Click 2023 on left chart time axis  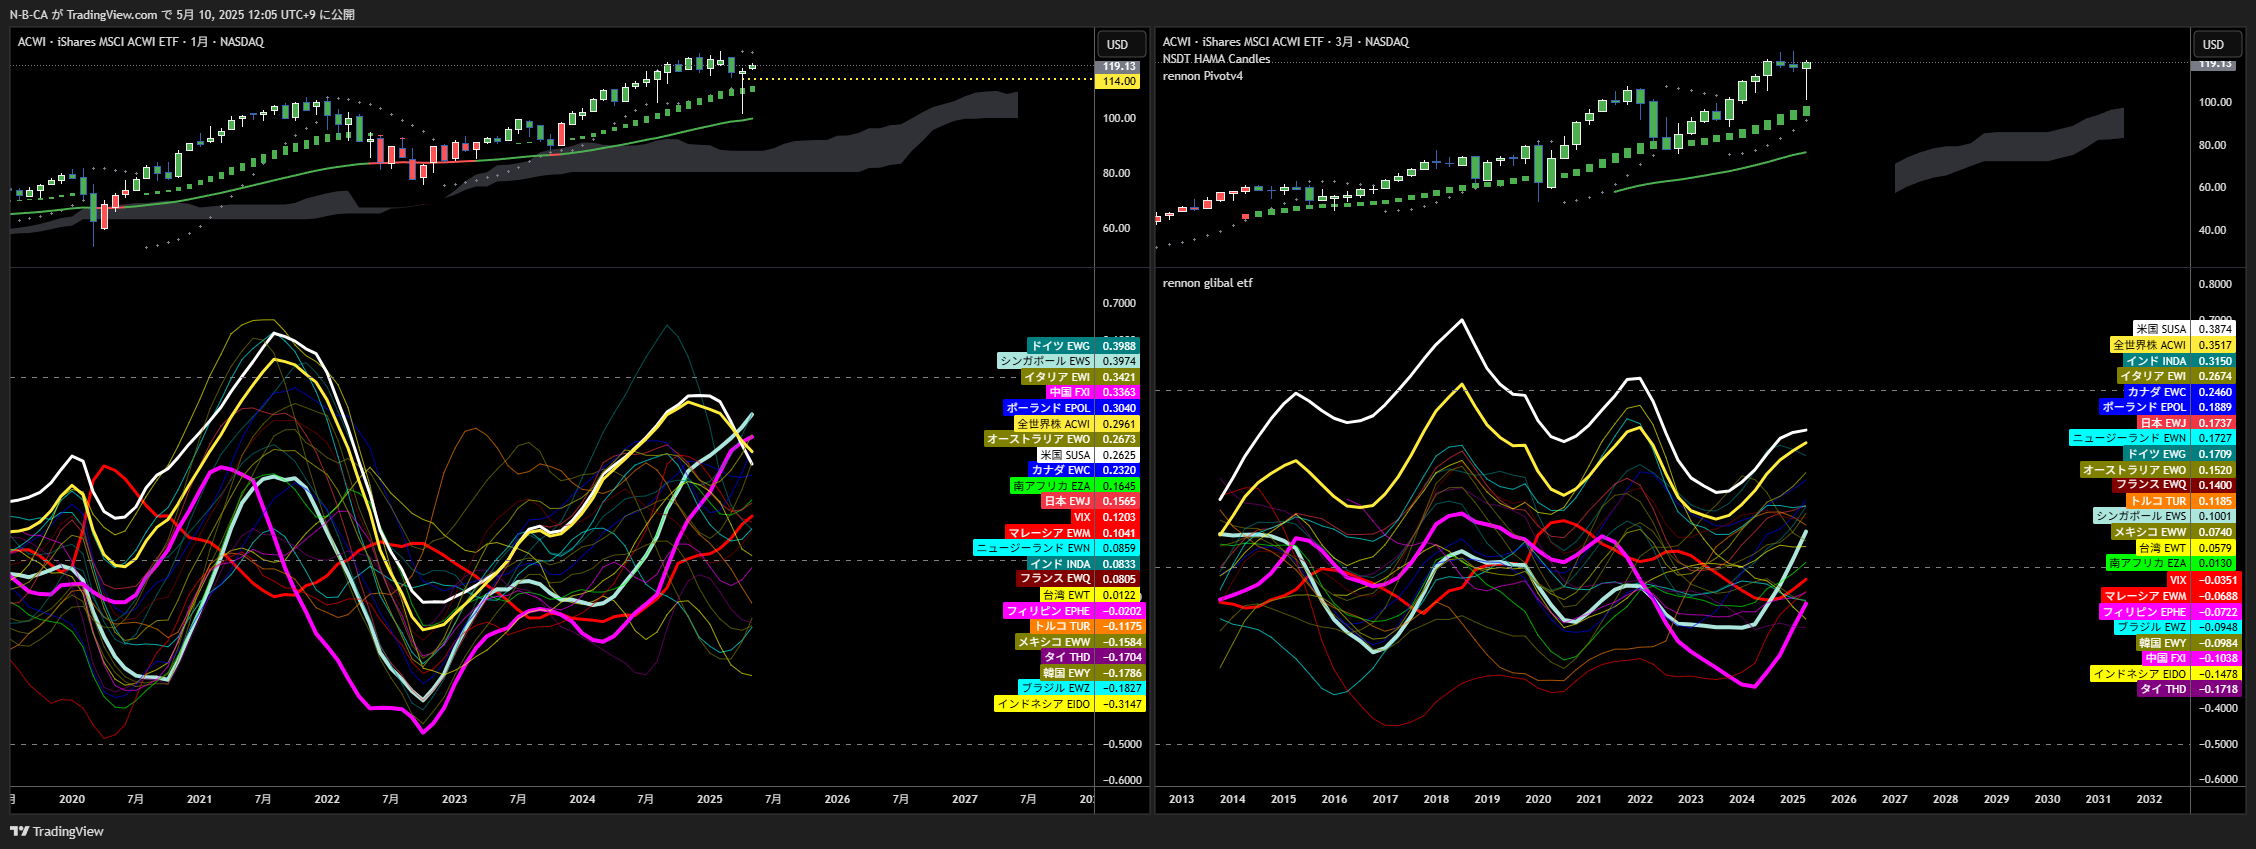click(454, 799)
